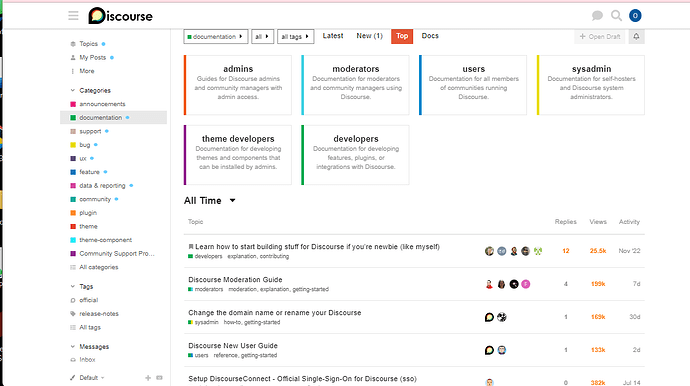Click the Open Draft button

[600, 37]
